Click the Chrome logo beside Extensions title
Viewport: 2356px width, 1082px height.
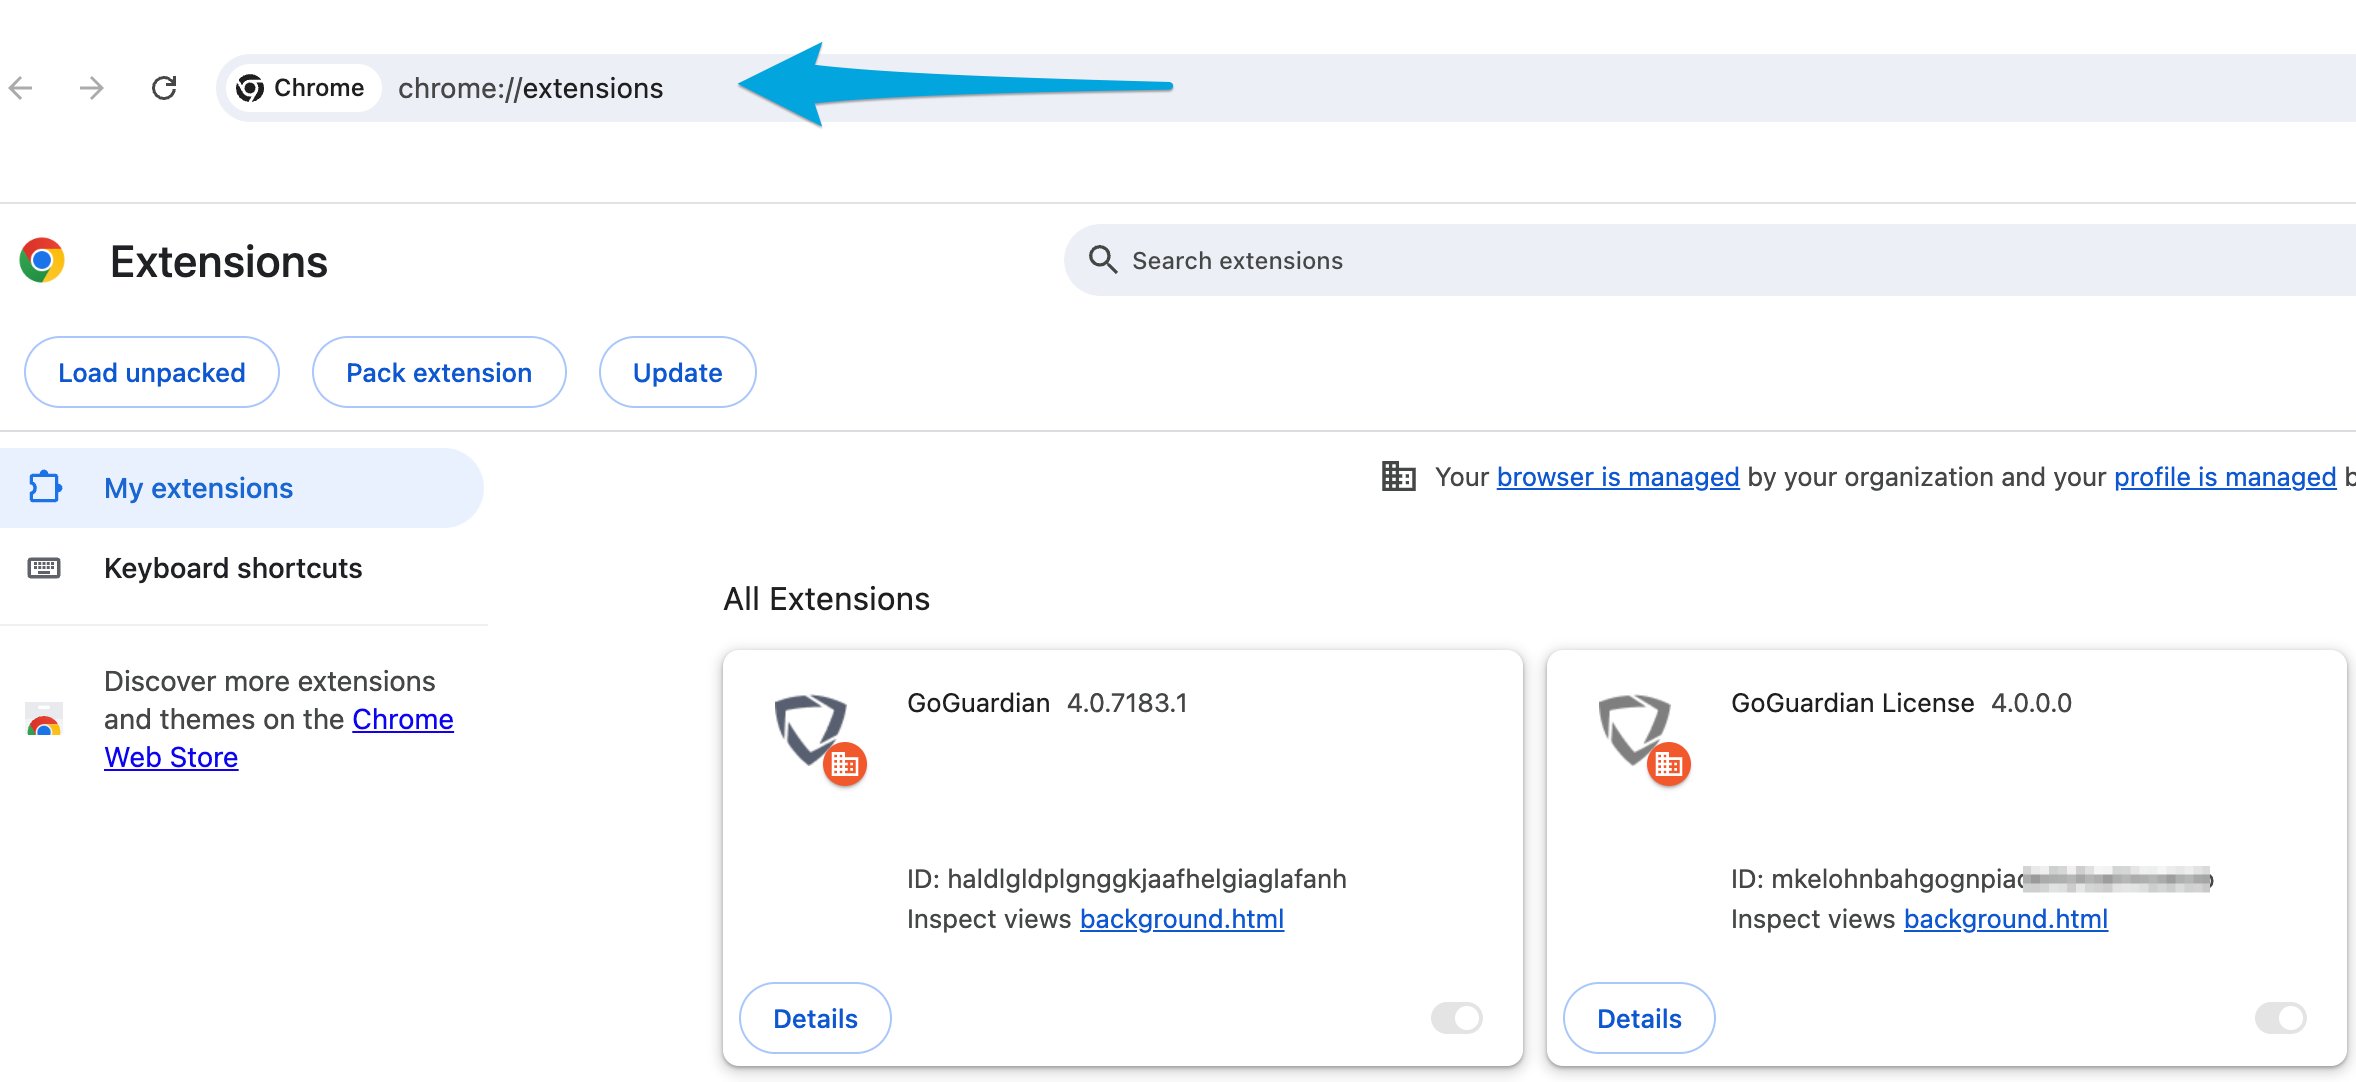[42, 261]
